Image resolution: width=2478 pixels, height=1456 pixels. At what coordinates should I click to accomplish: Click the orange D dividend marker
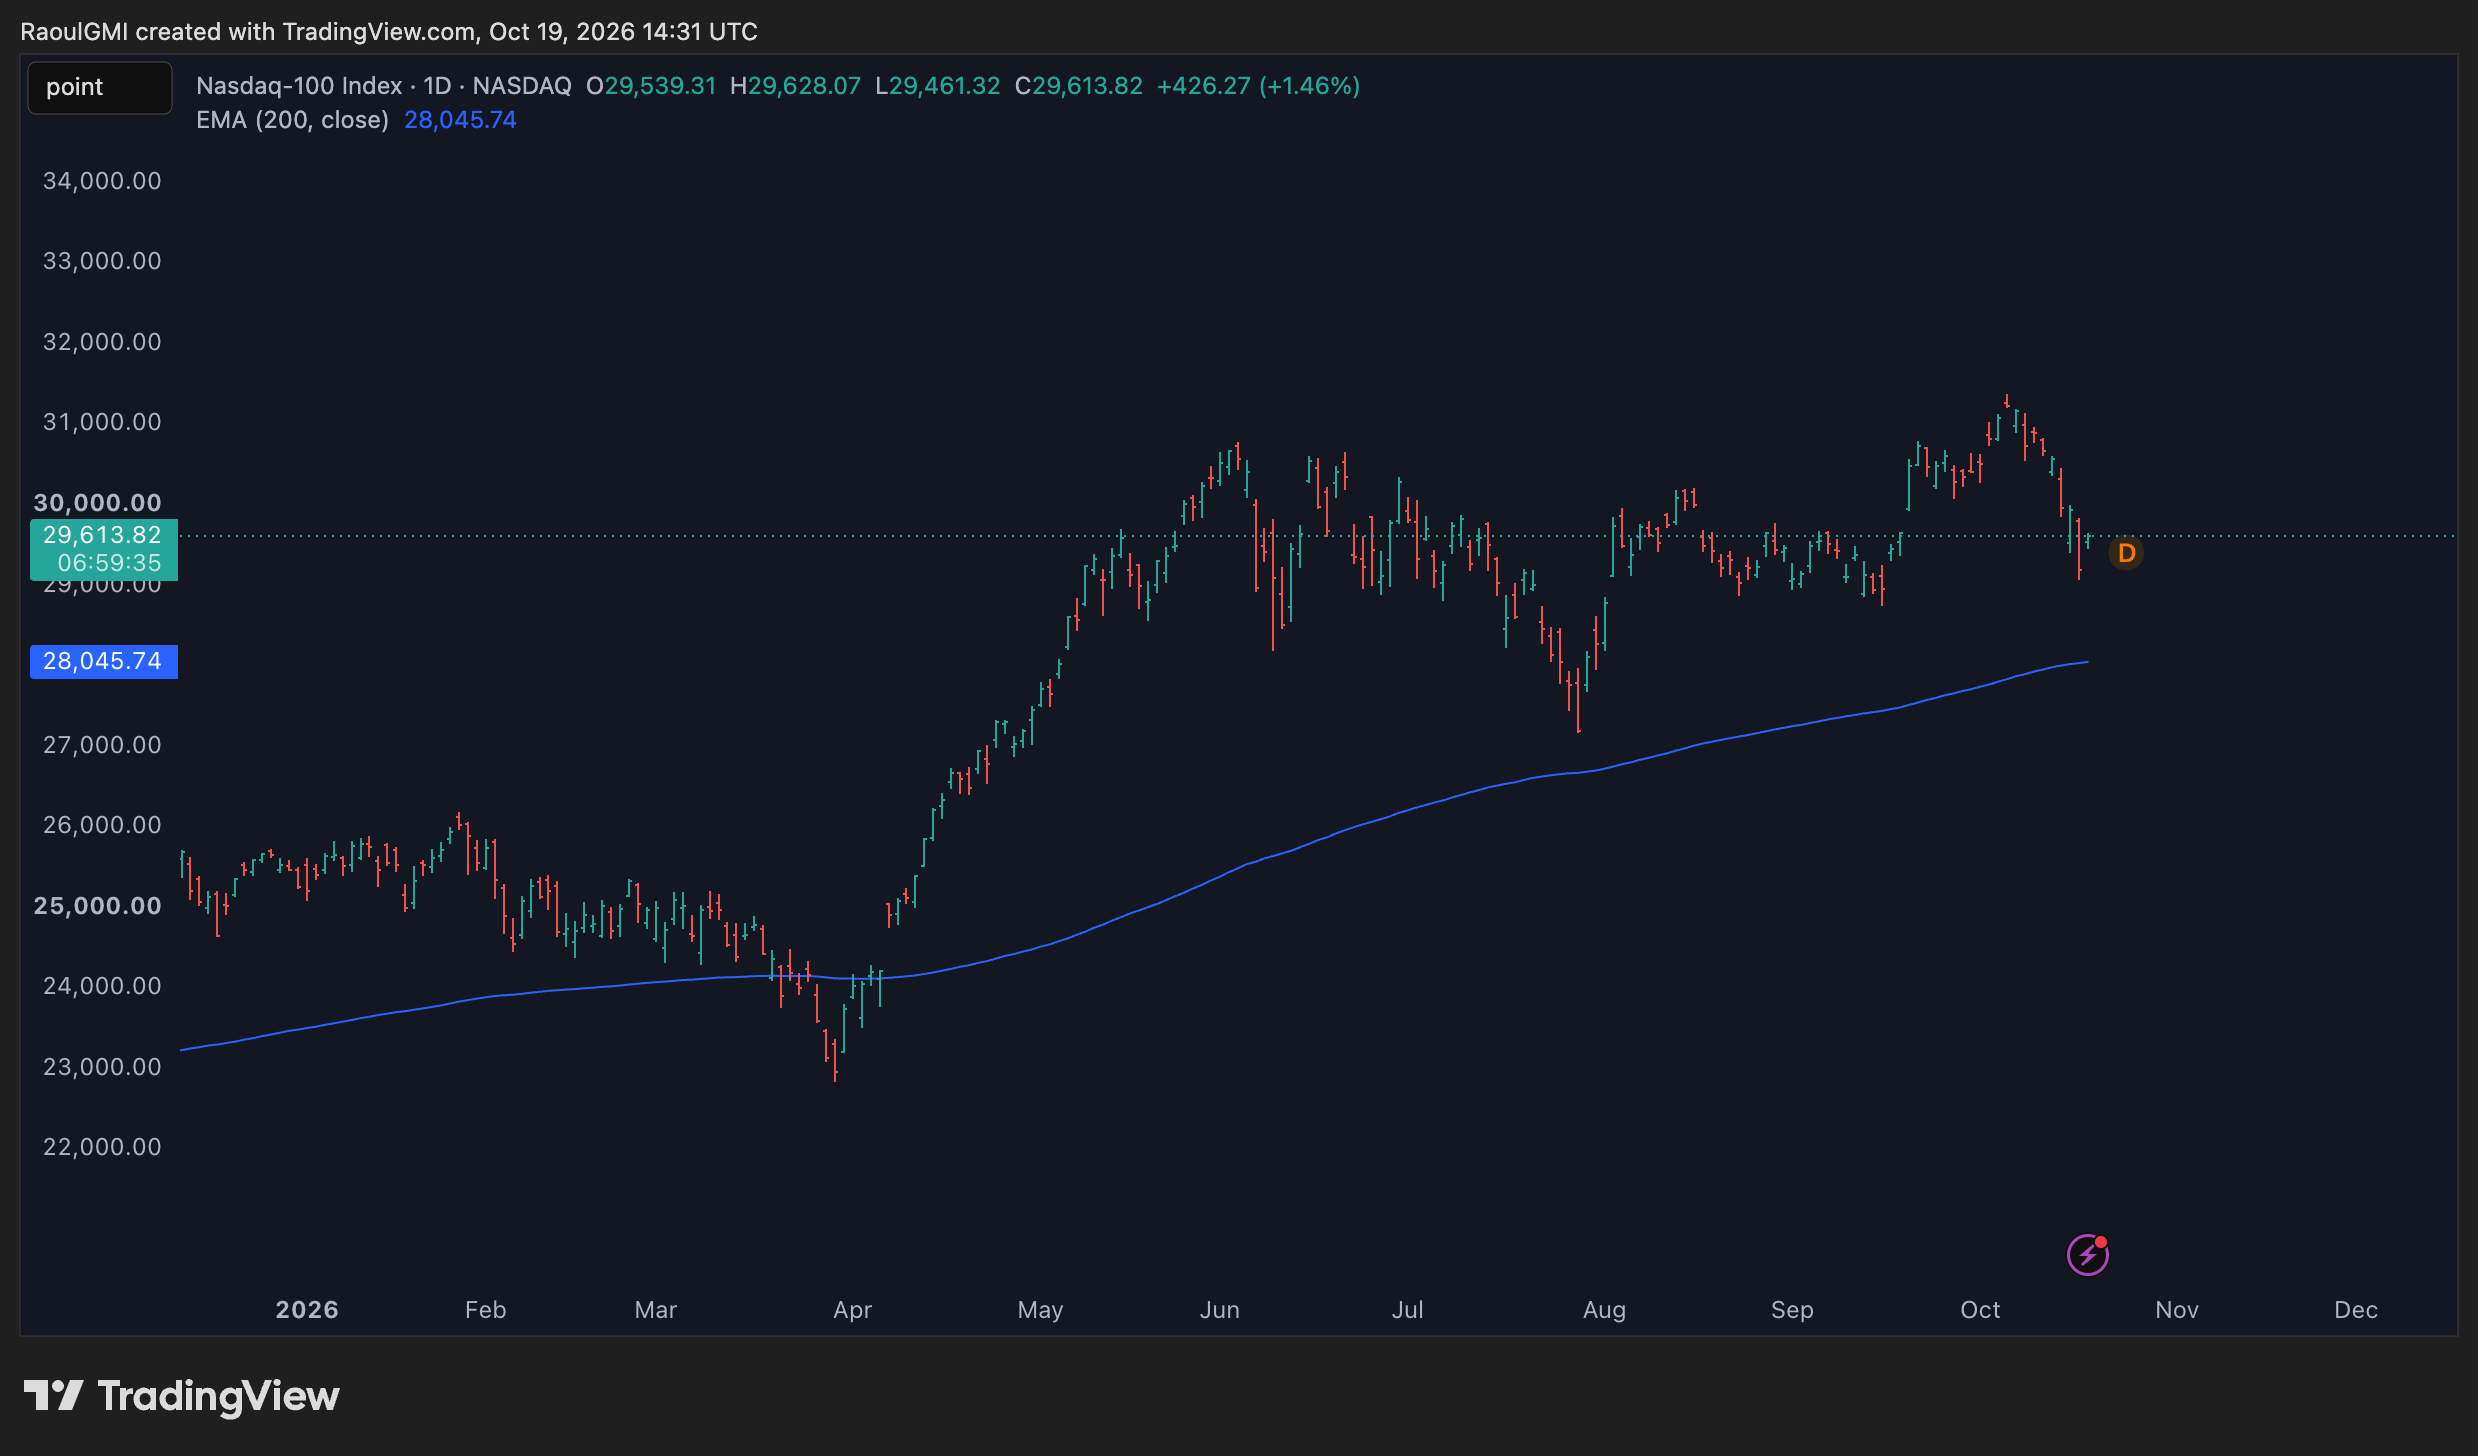click(2126, 553)
